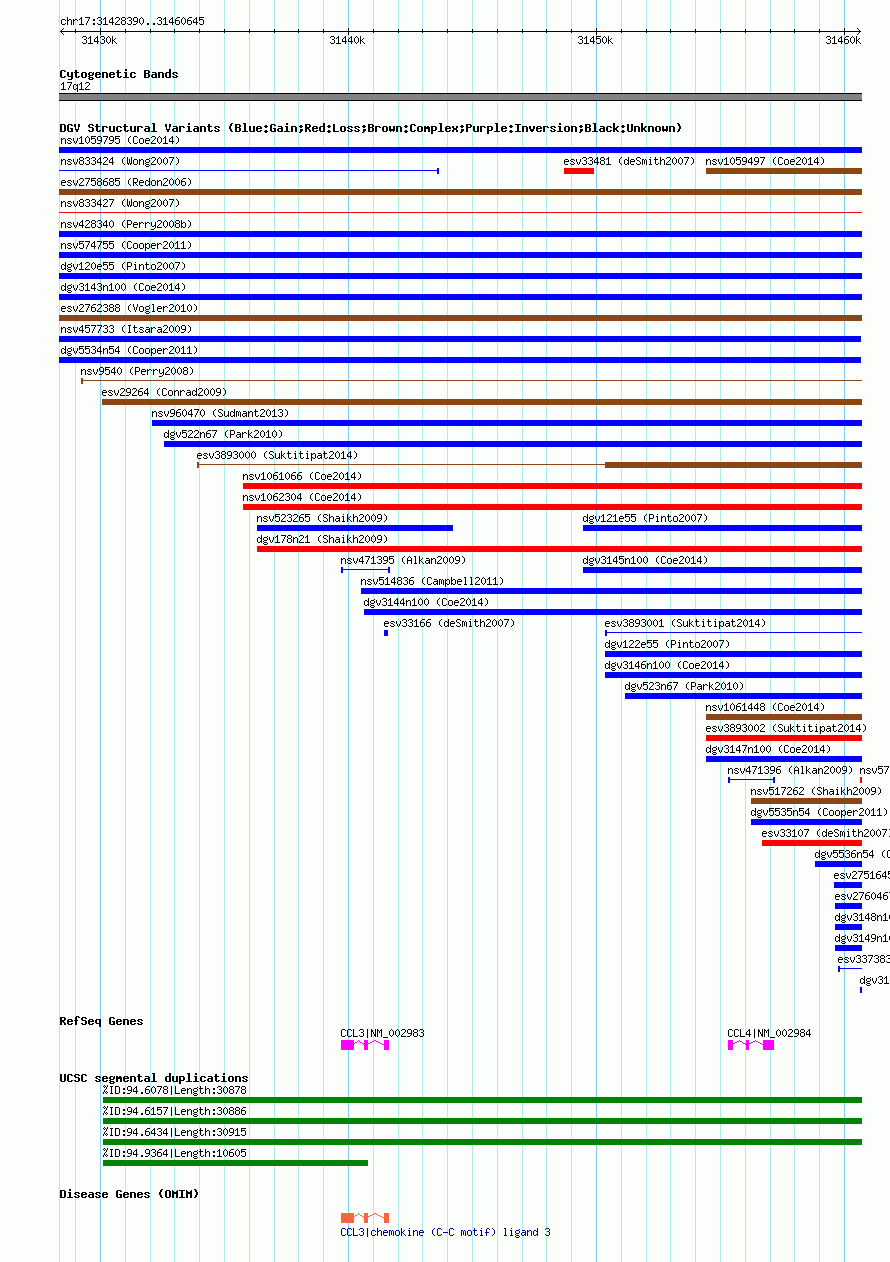Open nsv523265 (Shaikh2009) variant
Image resolution: width=890 pixels, height=1262 pixels.
pyautogui.click(x=323, y=518)
